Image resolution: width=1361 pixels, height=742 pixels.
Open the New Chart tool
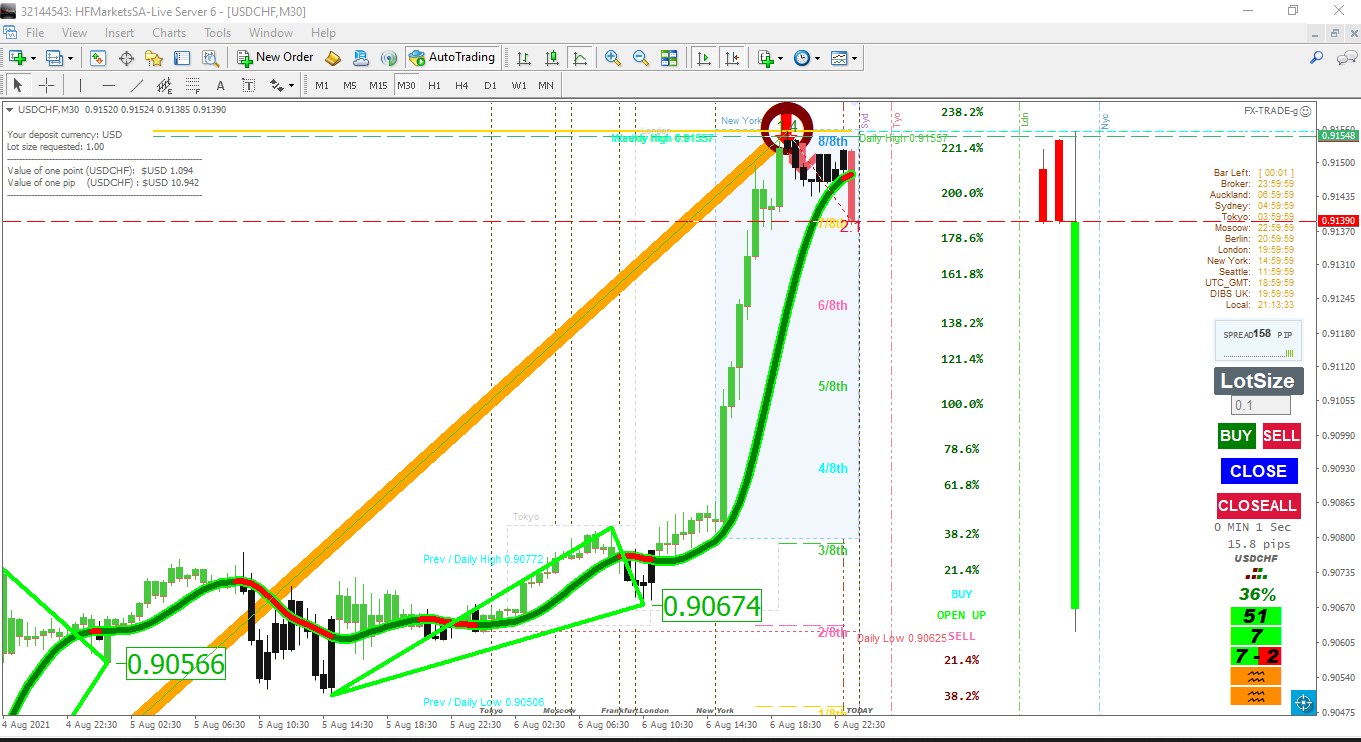pyautogui.click(x=17, y=58)
